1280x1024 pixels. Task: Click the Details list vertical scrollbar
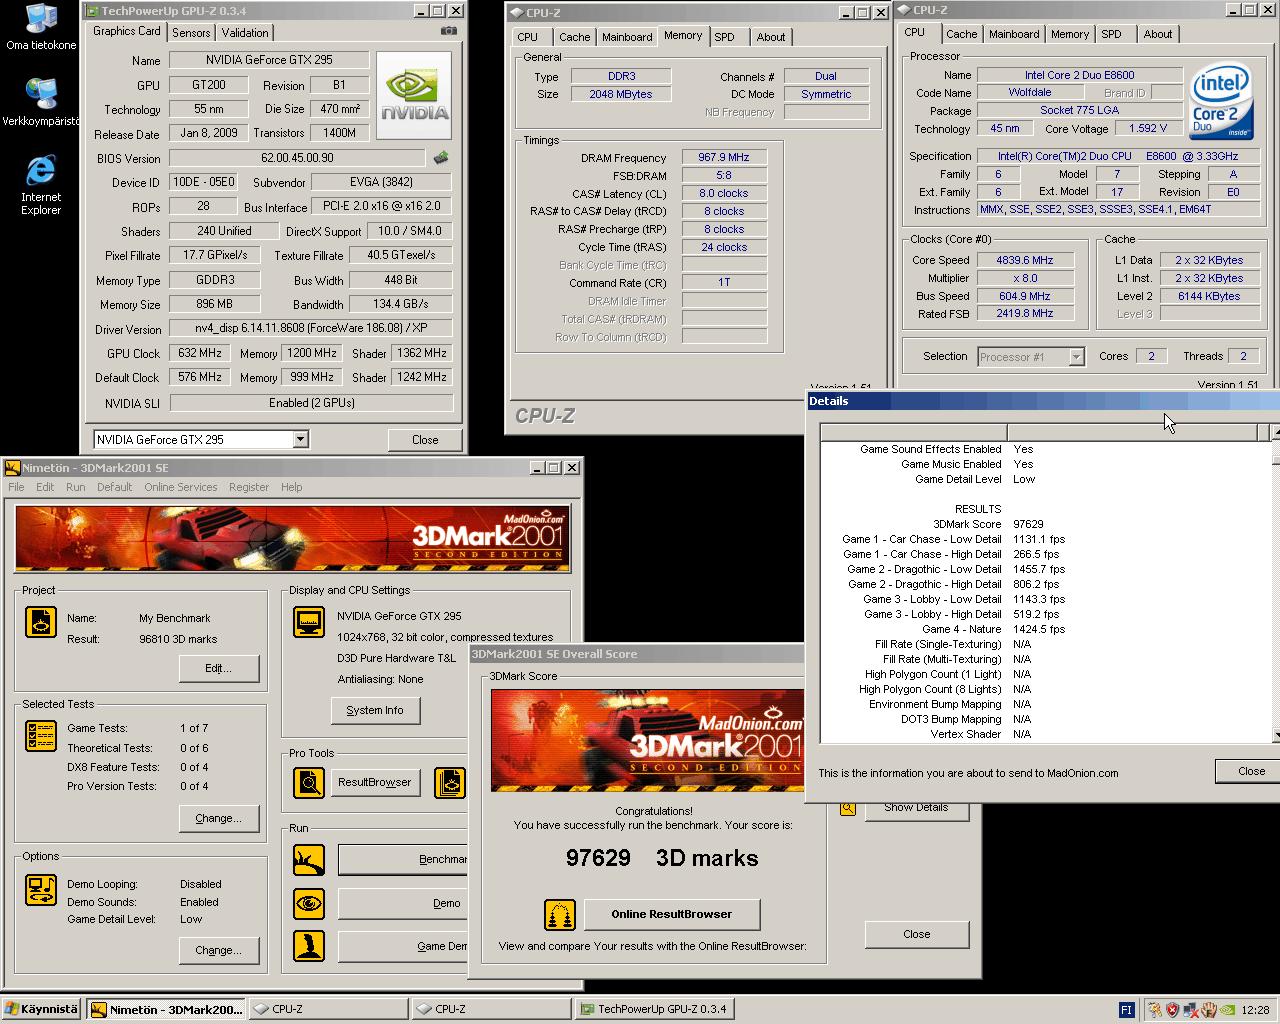(x=1275, y=583)
